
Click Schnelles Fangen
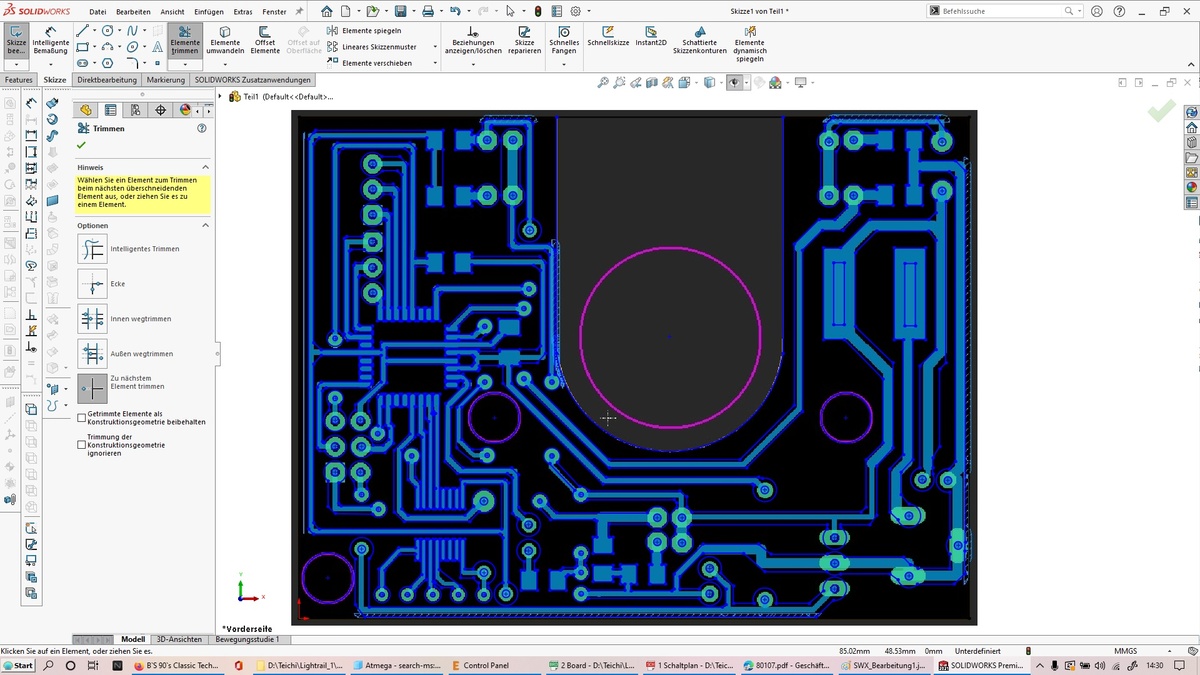564,41
